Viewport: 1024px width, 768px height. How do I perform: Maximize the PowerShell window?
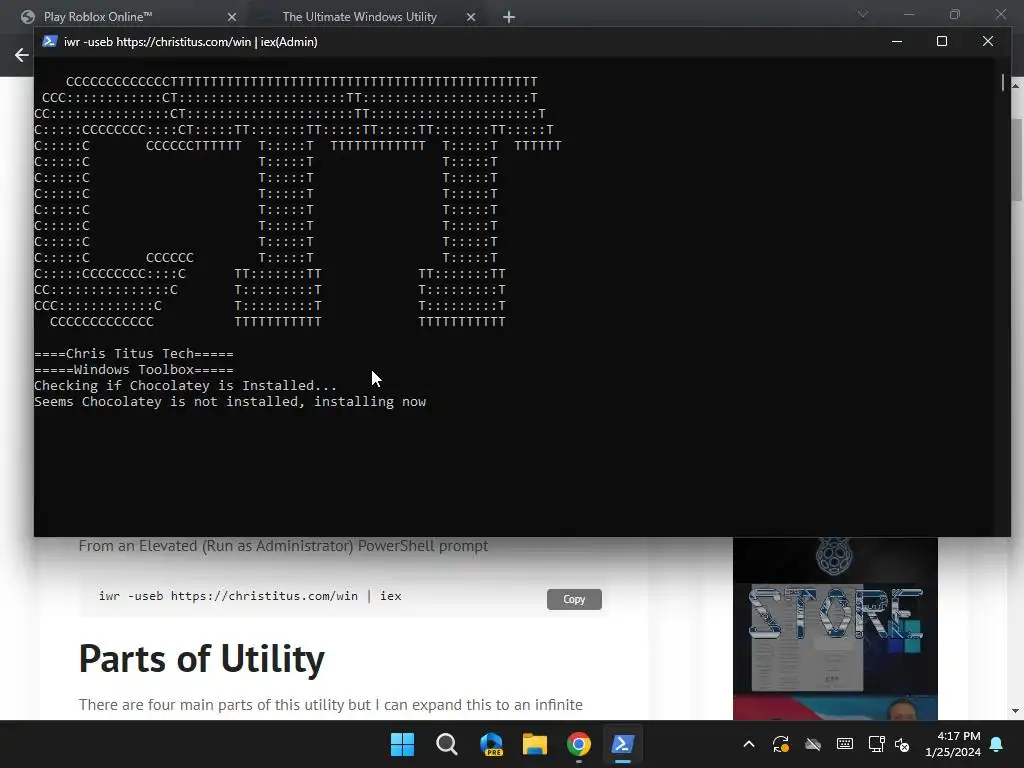[942, 41]
